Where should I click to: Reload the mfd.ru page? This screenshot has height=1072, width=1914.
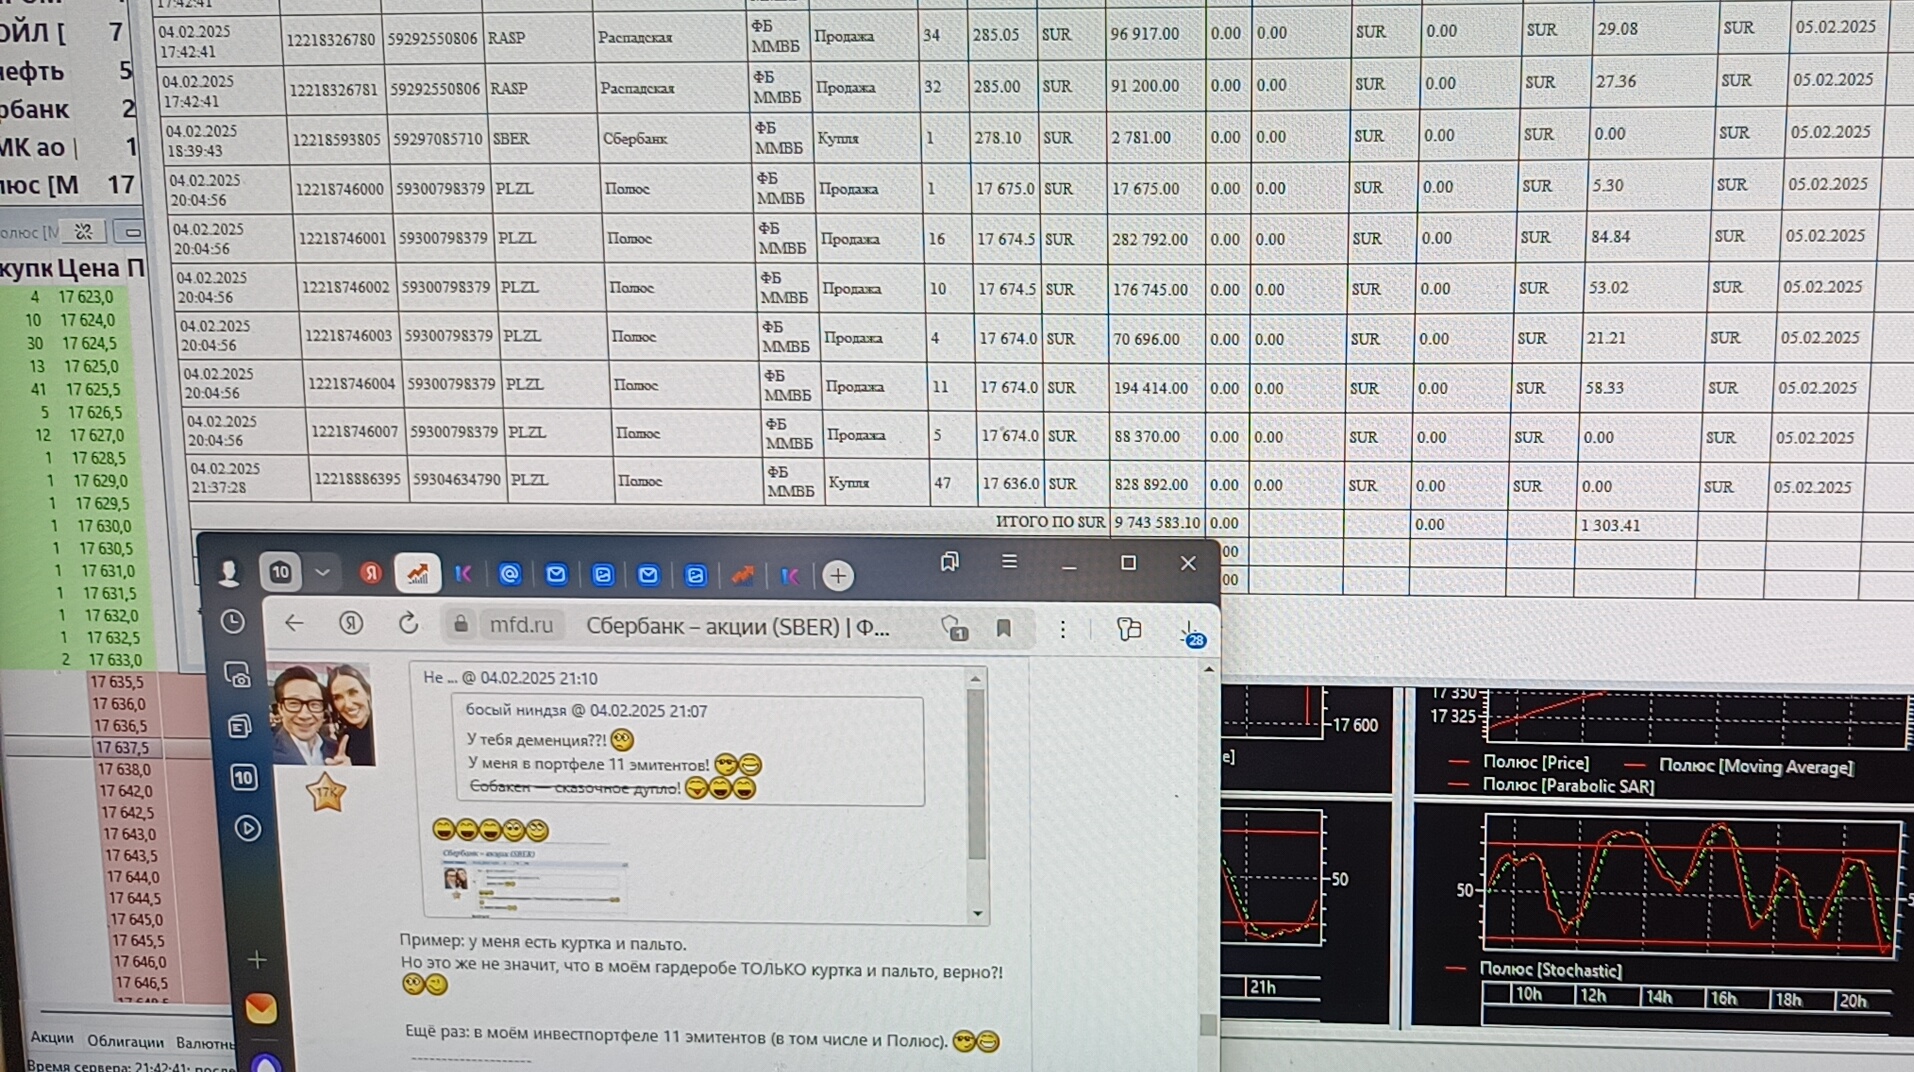[408, 624]
